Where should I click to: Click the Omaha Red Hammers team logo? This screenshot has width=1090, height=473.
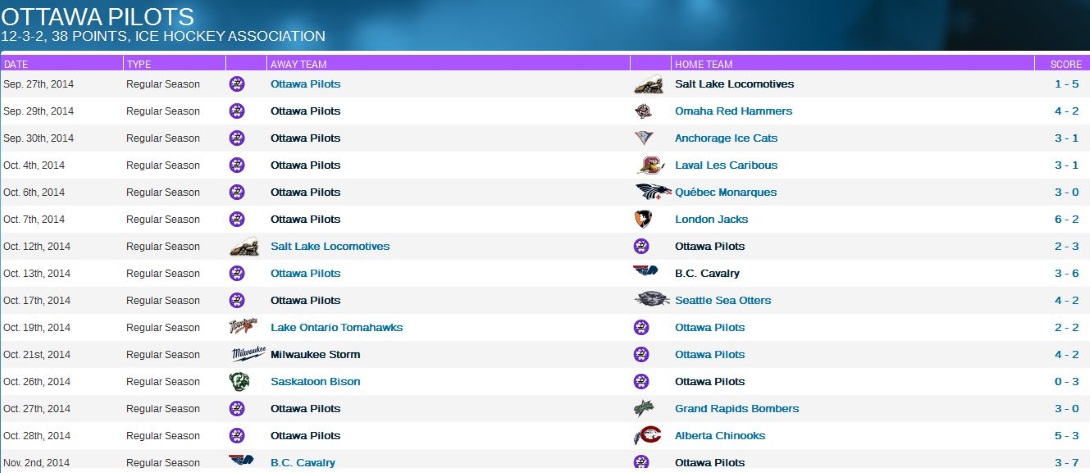pyautogui.click(x=648, y=111)
